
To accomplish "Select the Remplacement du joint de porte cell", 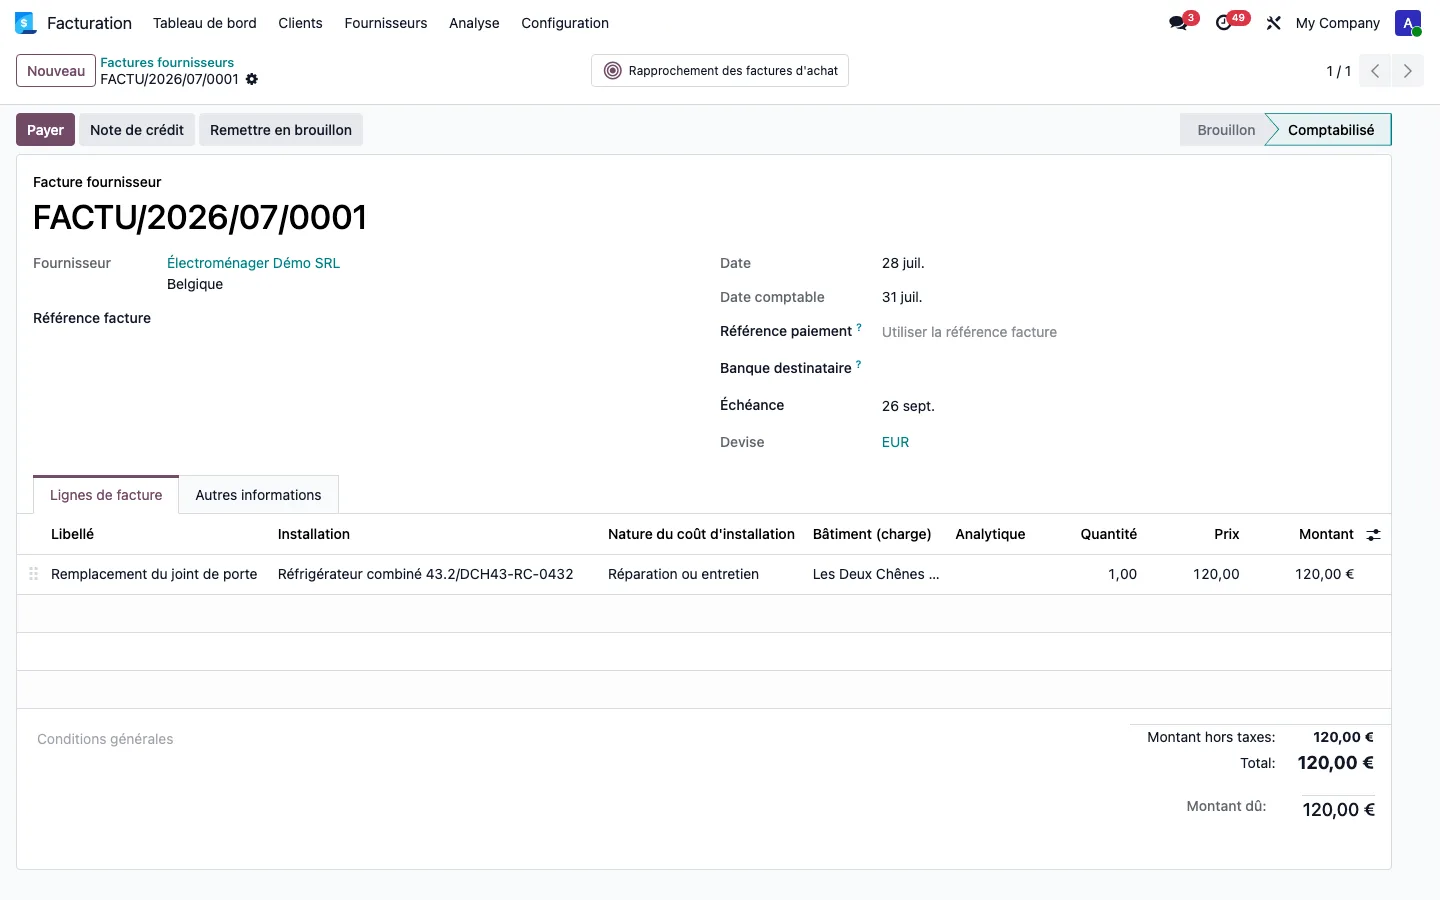I will pos(154,574).
